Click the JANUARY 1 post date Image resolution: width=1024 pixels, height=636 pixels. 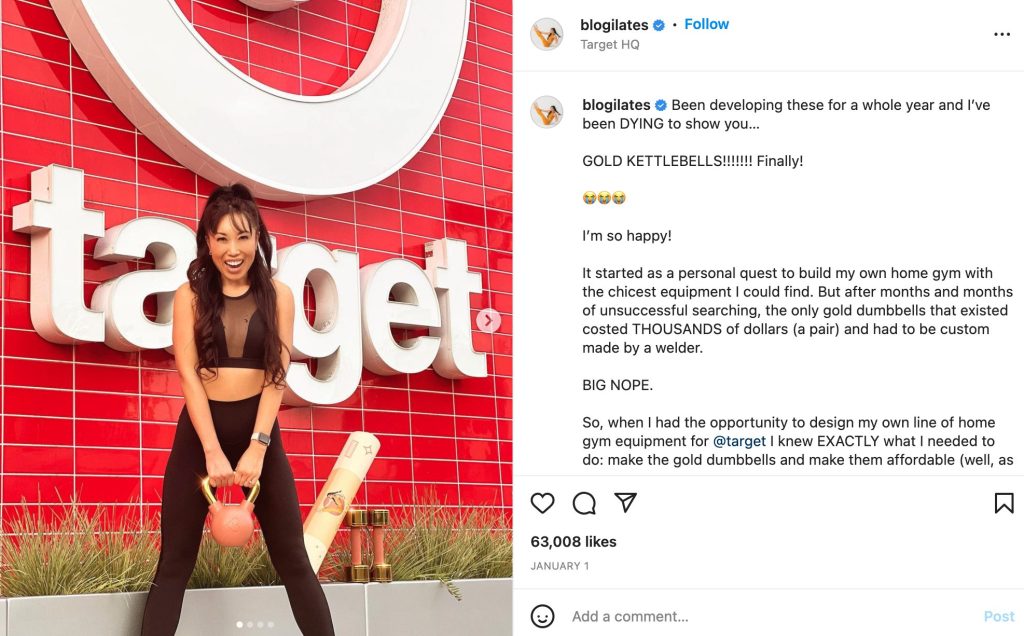(x=560, y=566)
